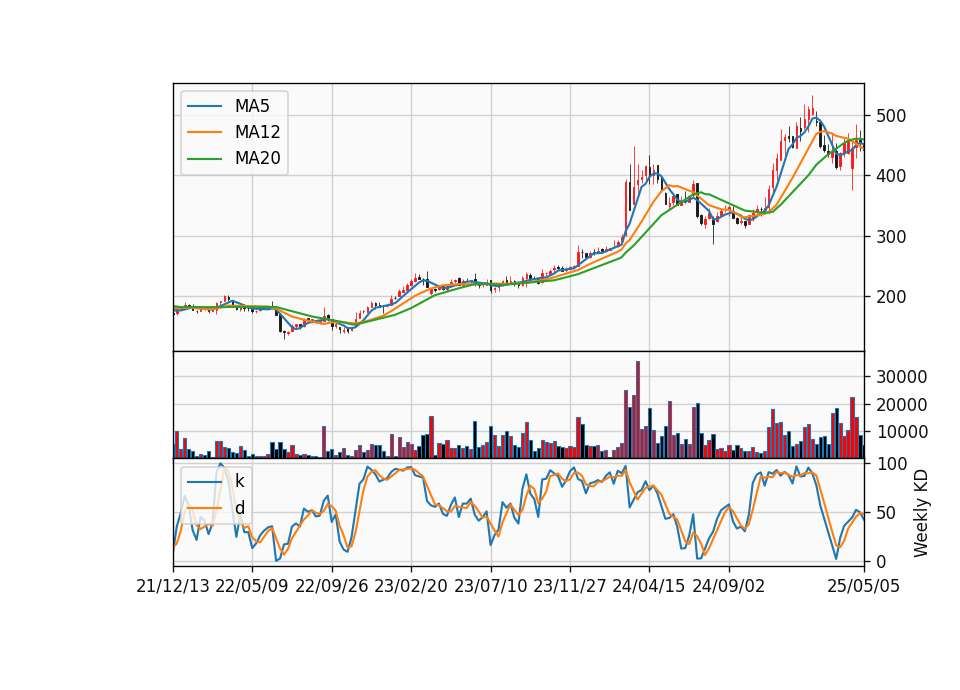The image size is (960, 690).
Task: Click the 23/07/10 date tick label
Action: point(490,587)
